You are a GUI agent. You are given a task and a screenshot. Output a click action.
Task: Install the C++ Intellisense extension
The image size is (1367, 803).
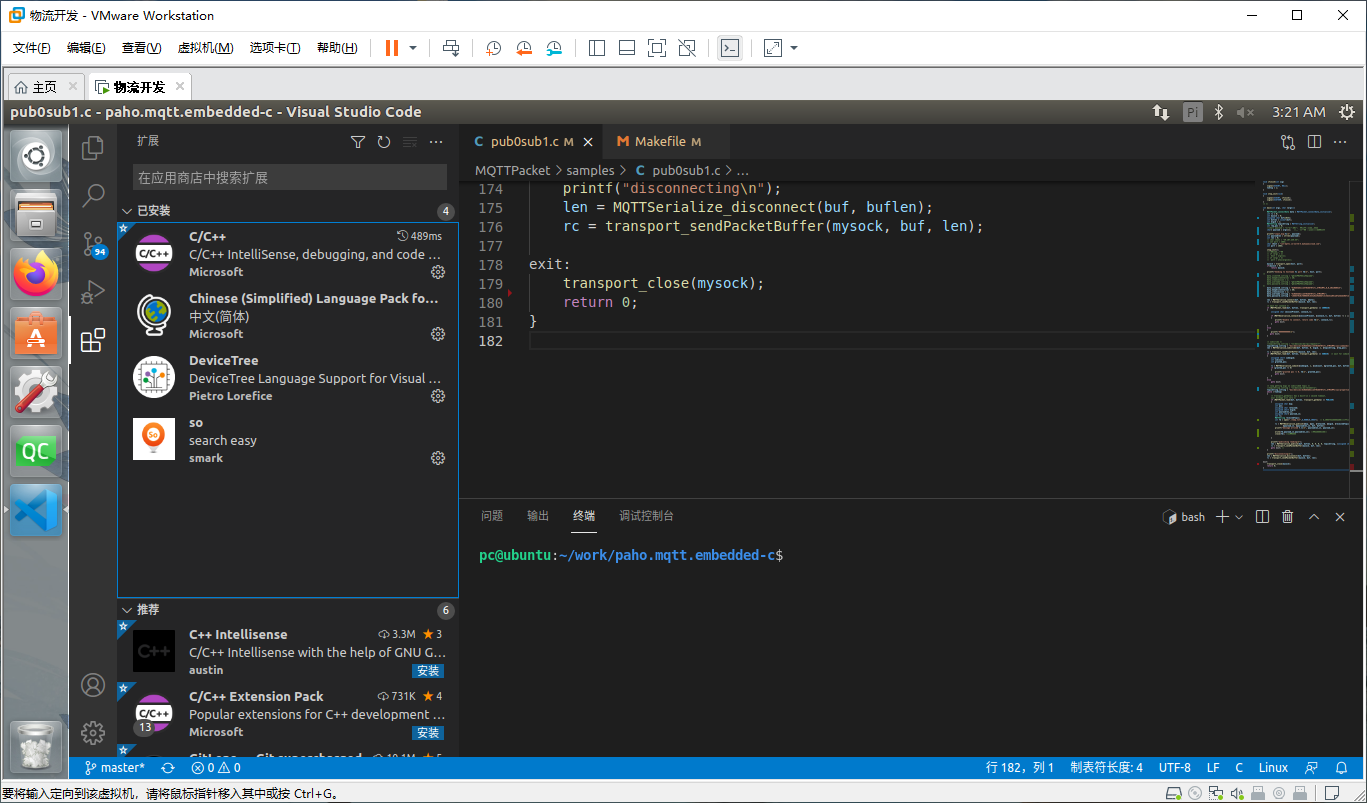tap(428, 671)
